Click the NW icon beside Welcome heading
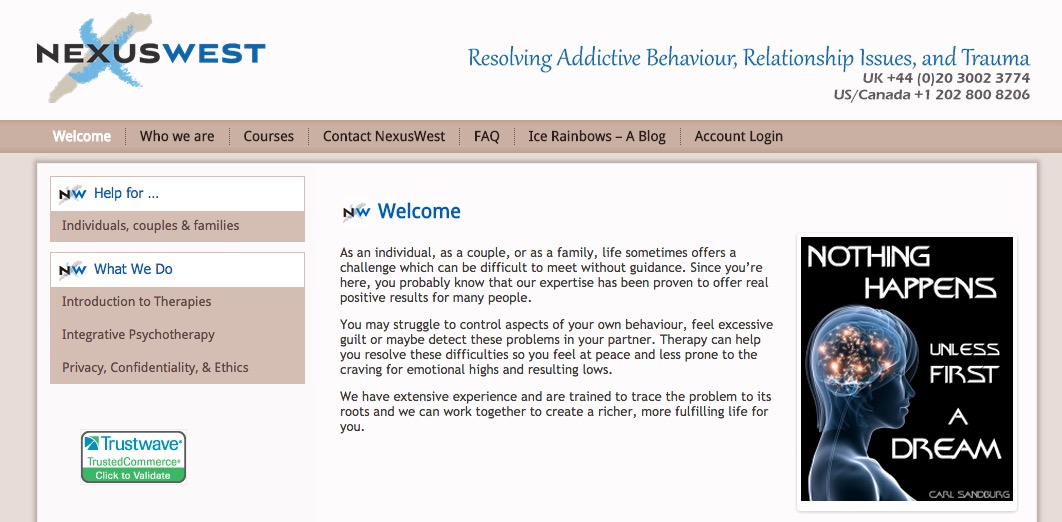Viewport: 1062px width, 522px height. [356, 213]
